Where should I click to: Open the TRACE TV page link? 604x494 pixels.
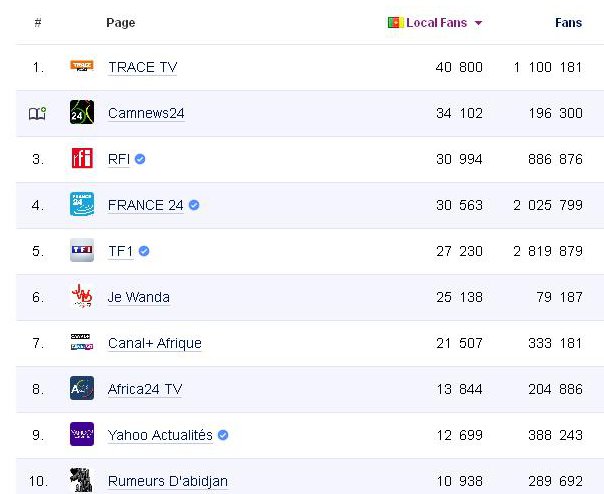(x=142, y=67)
